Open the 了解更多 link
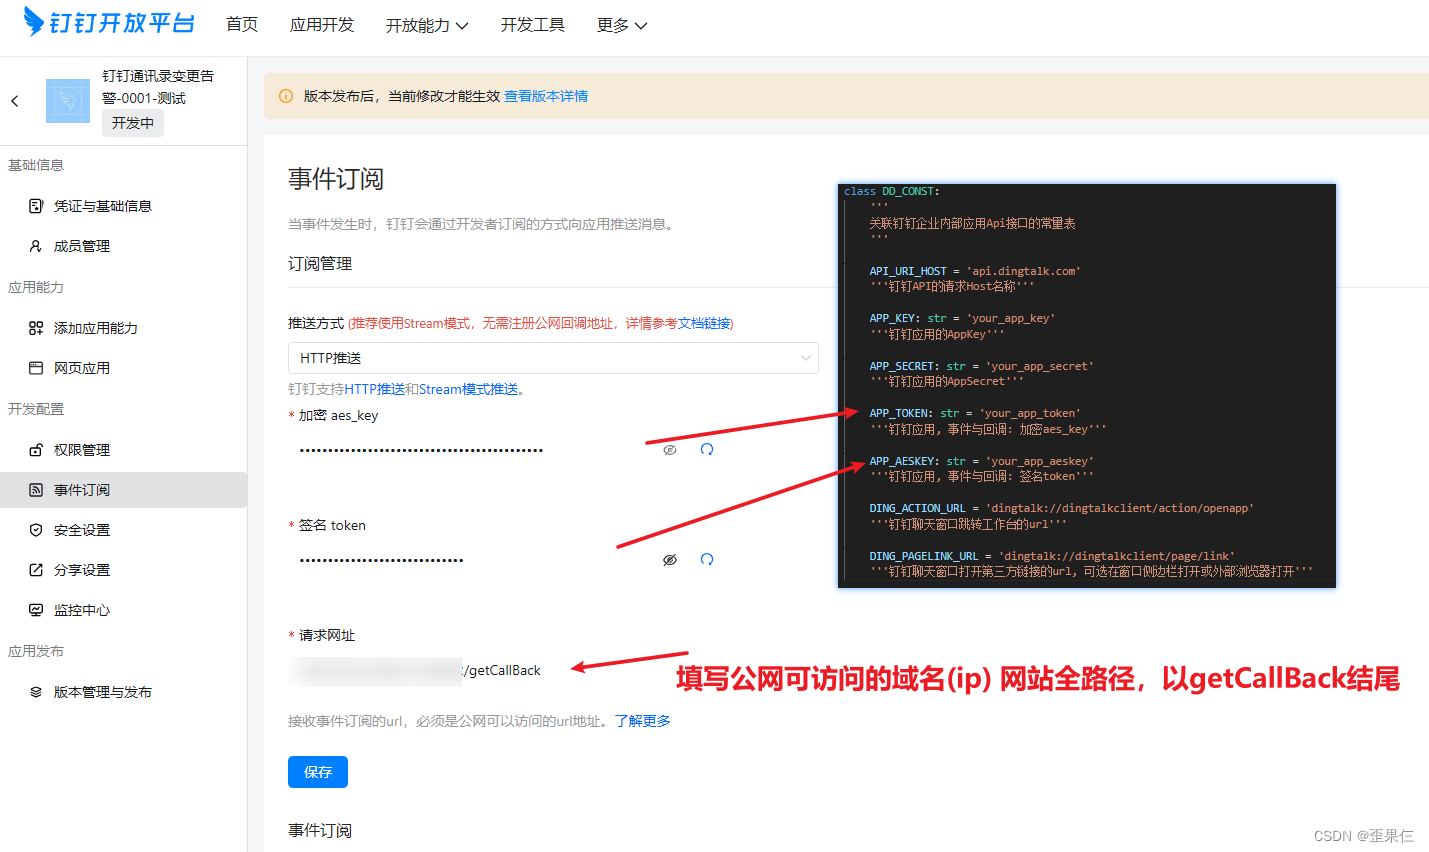1429x852 pixels. pyautogui.click(x=643, y=721)
